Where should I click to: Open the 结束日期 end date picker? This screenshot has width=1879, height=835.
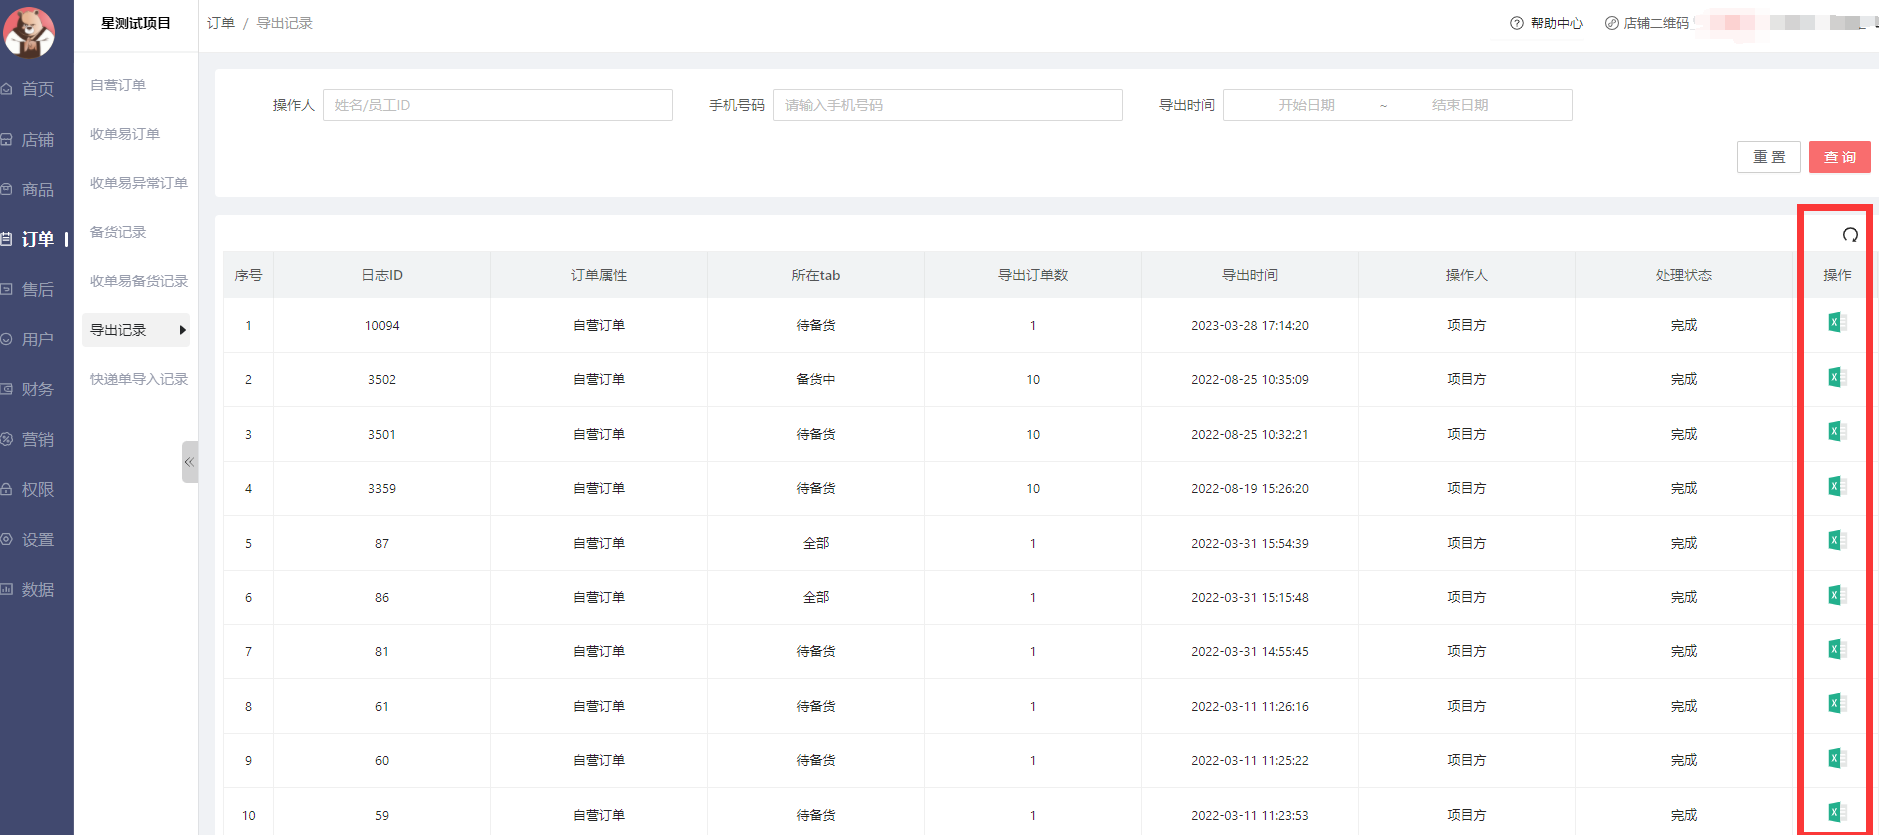point(1459,105)
